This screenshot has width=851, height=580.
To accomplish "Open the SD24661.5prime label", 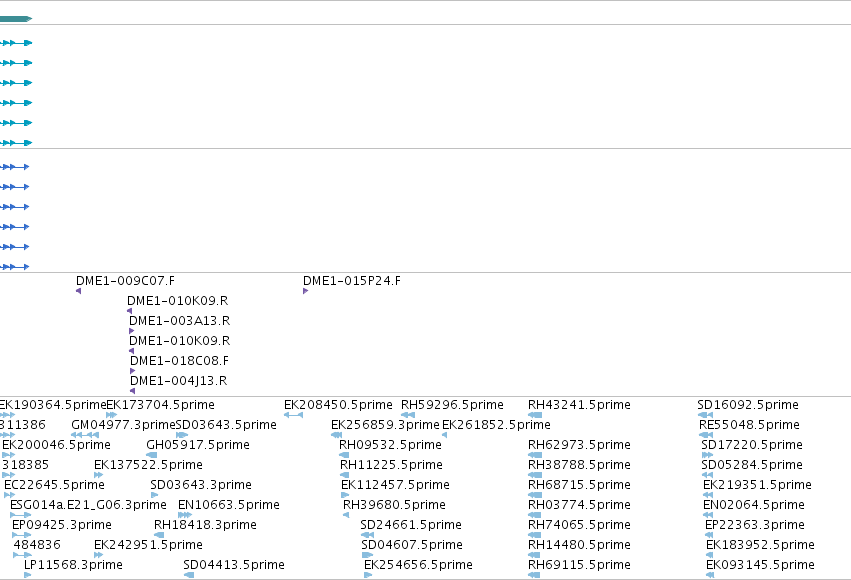I will 411,525.
